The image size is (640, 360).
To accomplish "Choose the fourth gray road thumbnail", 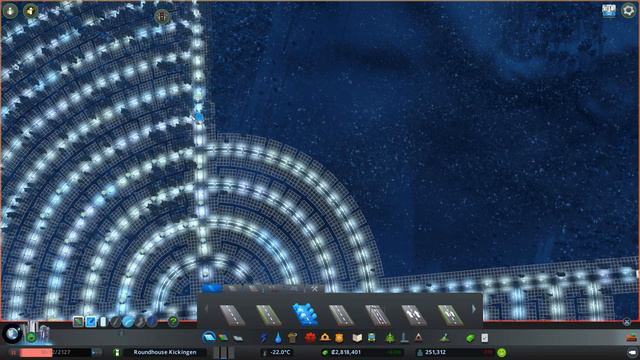I will pos(341,315).
